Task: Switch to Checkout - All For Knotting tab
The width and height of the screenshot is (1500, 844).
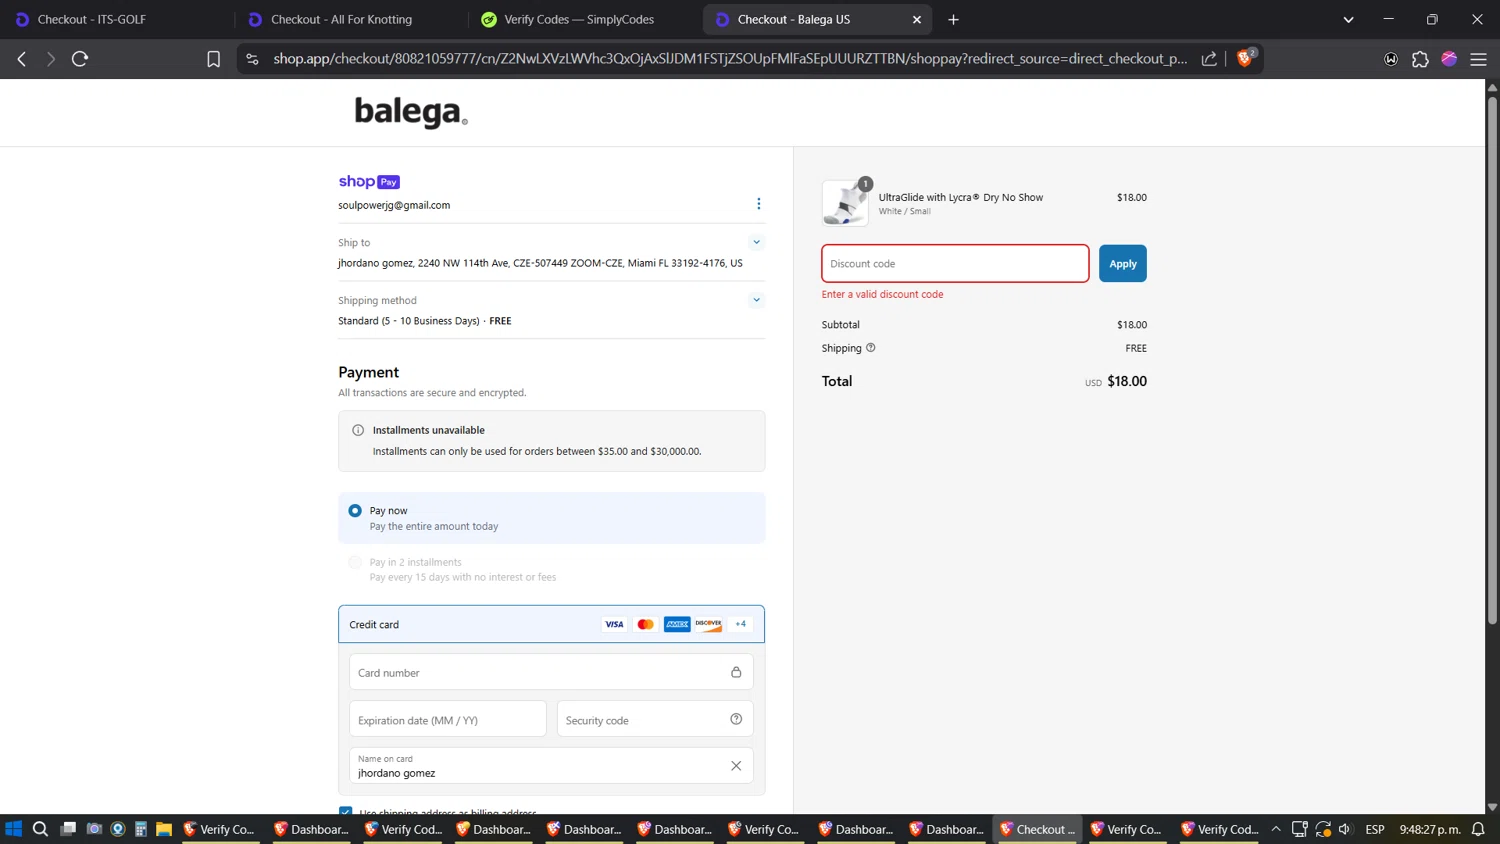Action: pos(350,19)
